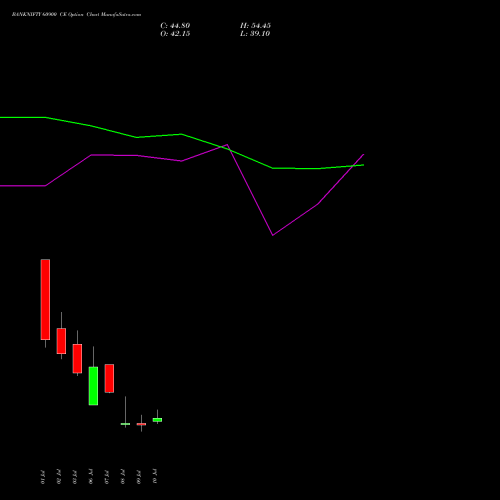Select the low value L: 39.10

255,34
